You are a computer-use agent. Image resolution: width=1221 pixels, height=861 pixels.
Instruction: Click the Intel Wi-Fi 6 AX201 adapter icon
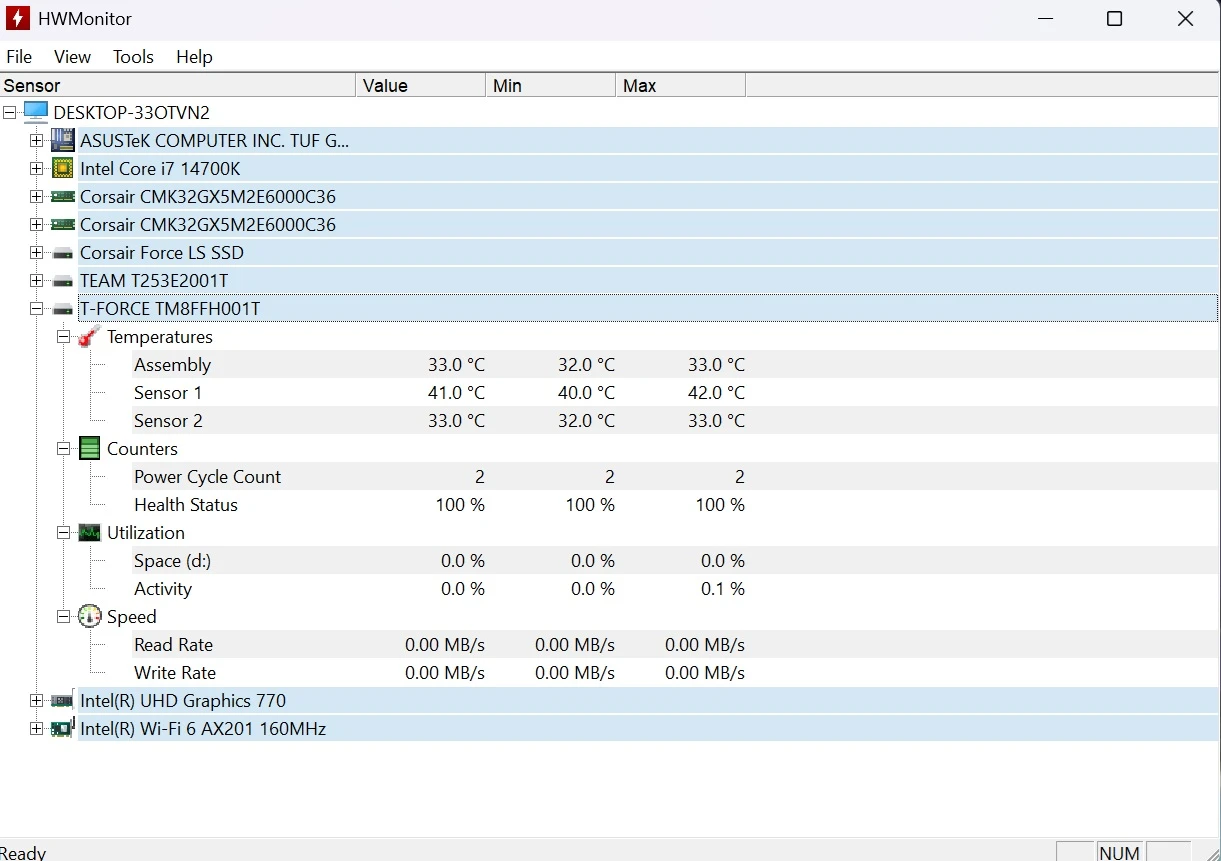coord(63,729)
